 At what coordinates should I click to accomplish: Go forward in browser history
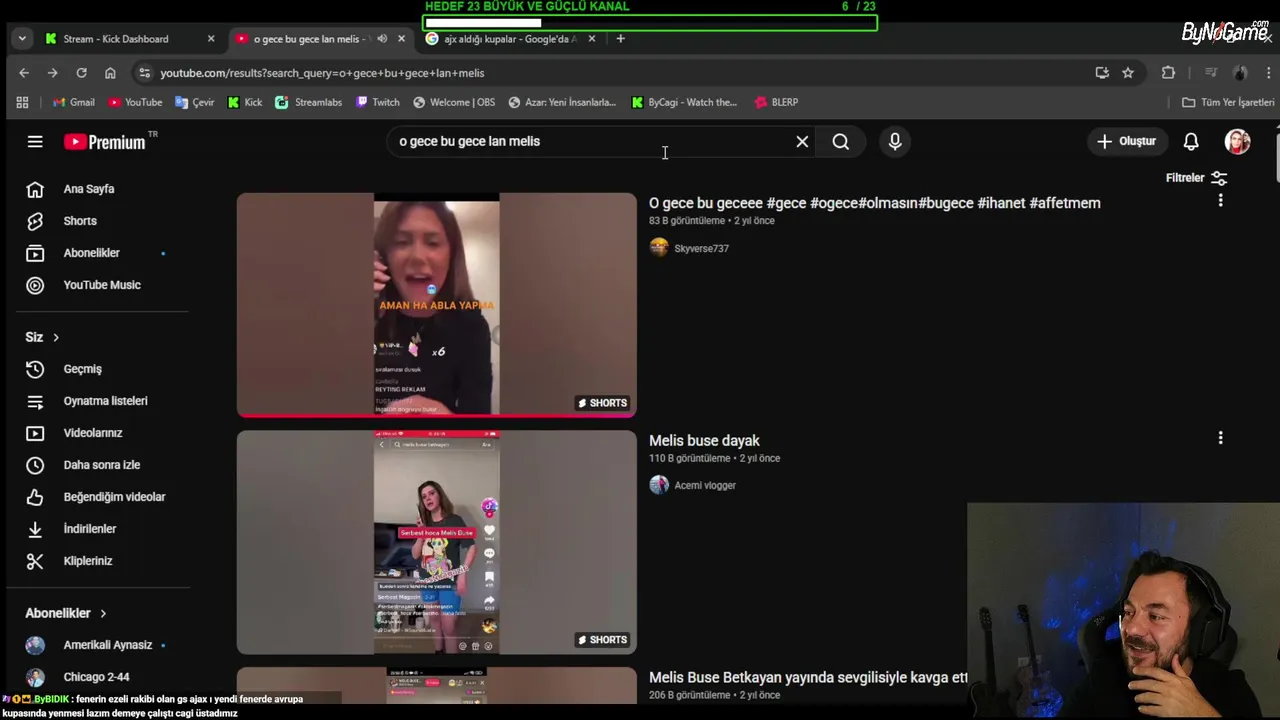coord(53,73)
